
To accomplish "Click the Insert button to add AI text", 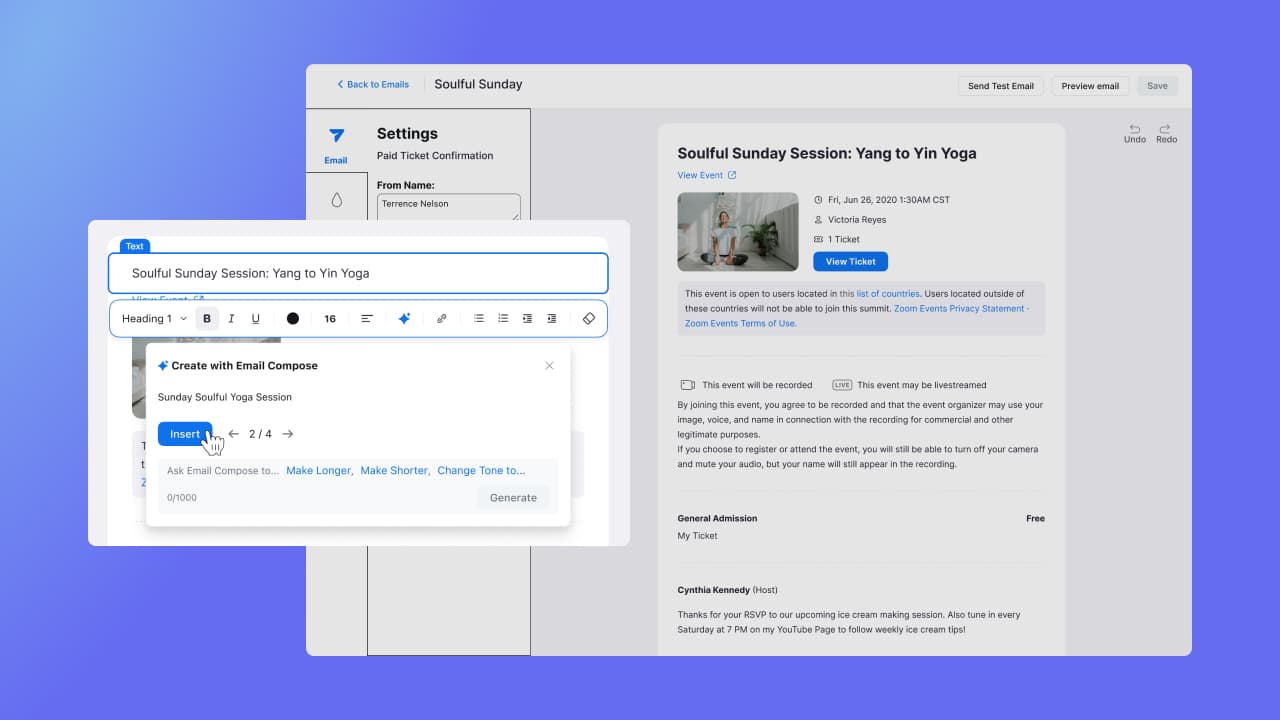I will pos(185,433).
